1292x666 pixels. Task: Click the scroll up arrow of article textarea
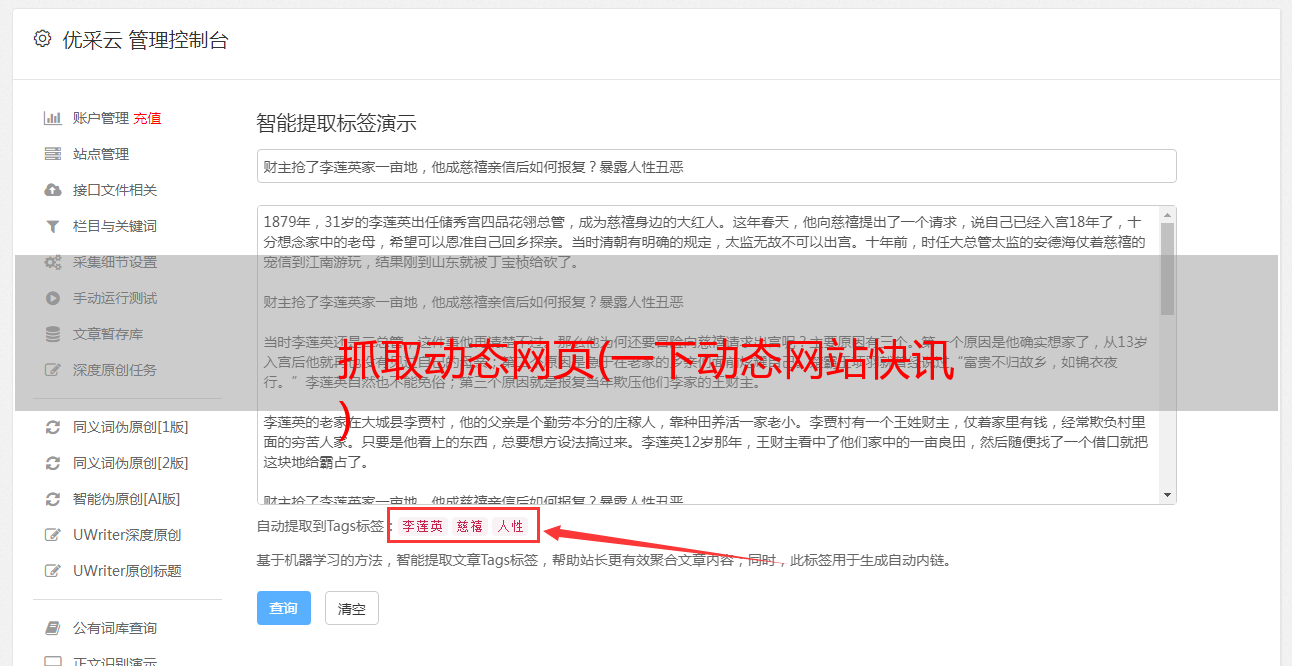pos(1167,215)
